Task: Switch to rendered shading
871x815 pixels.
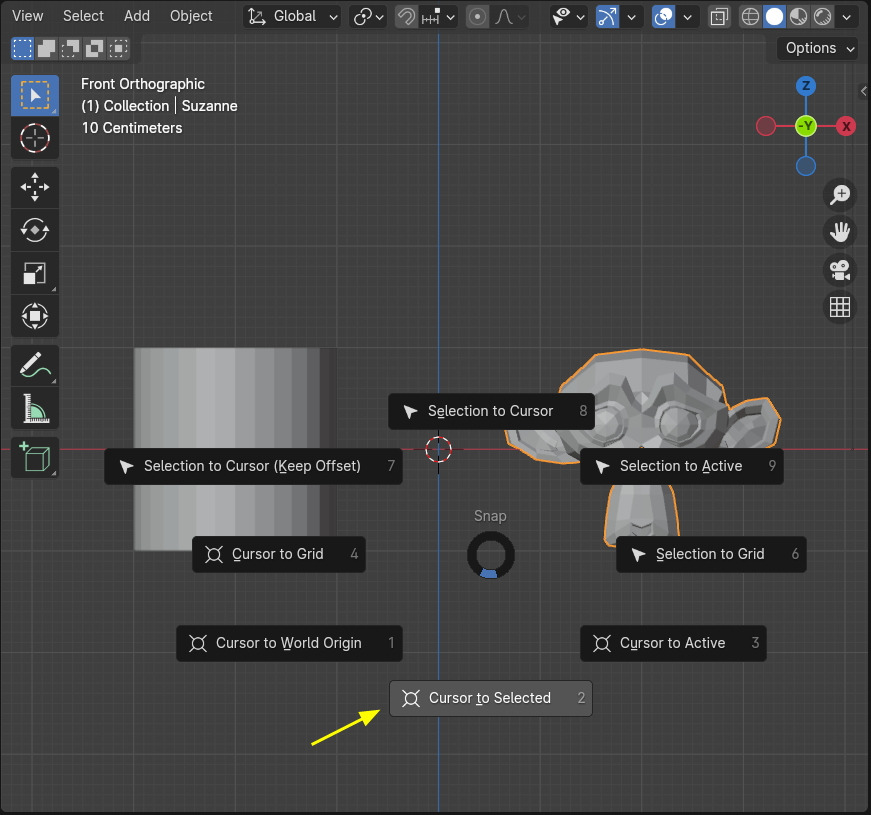Action: point(822,17)
